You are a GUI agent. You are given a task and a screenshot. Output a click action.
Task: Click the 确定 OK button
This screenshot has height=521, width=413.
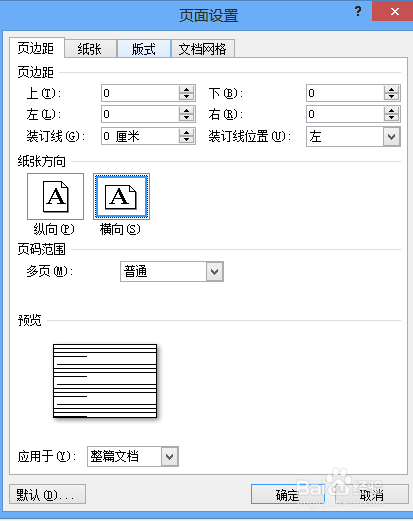(288, 494)
